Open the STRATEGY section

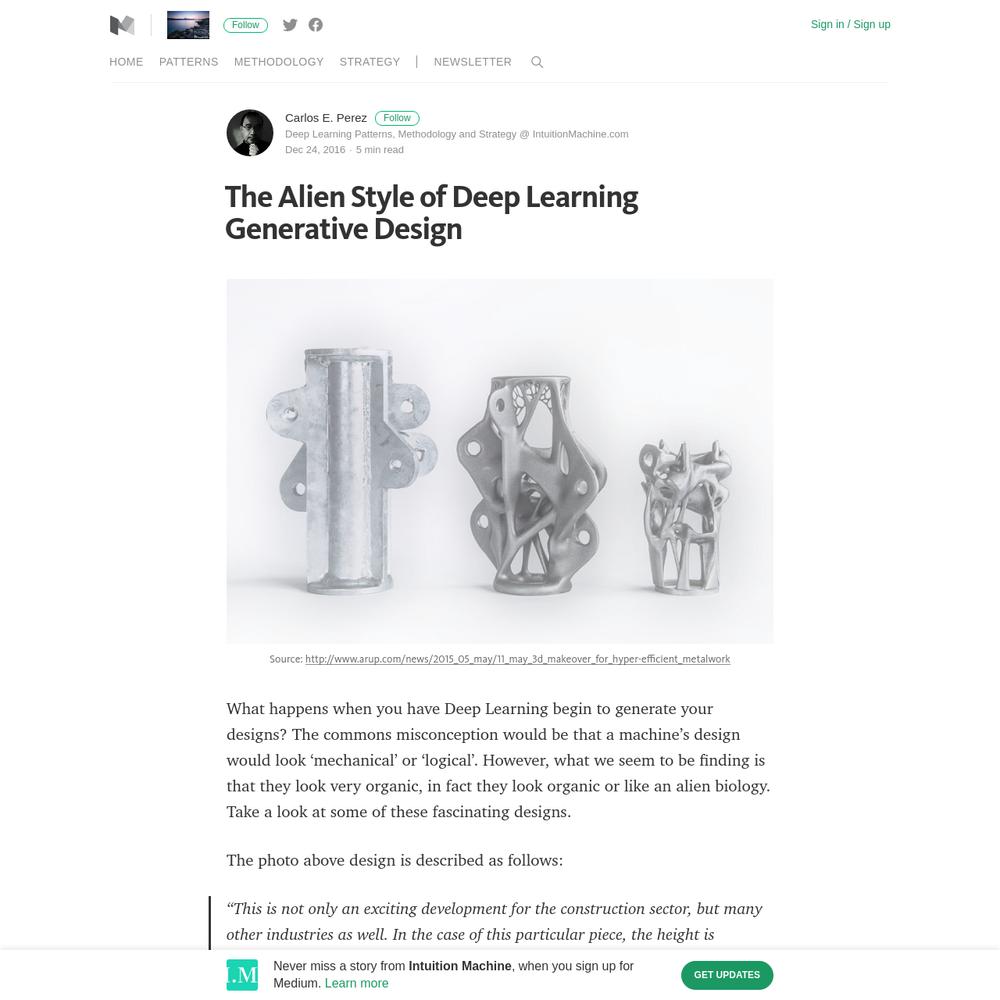[370, 62]
